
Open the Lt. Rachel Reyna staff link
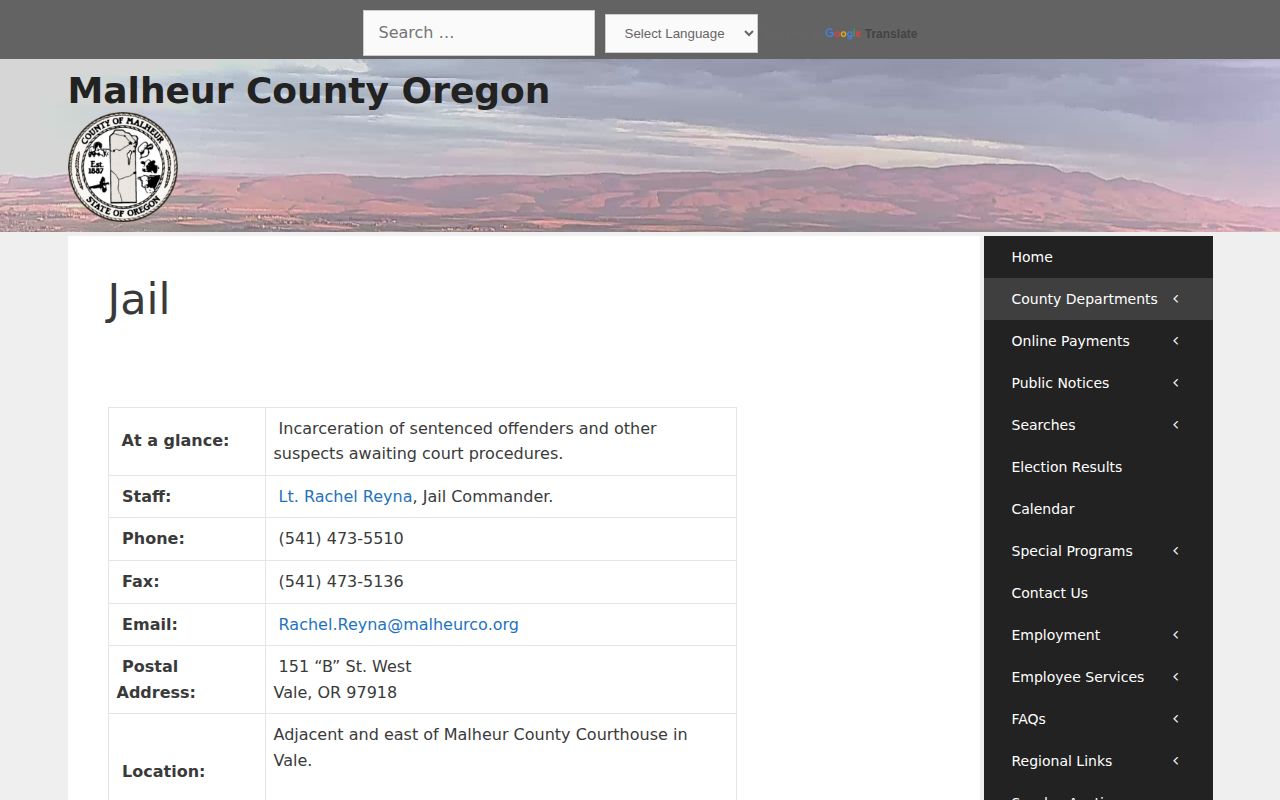[x=345, y=496]
